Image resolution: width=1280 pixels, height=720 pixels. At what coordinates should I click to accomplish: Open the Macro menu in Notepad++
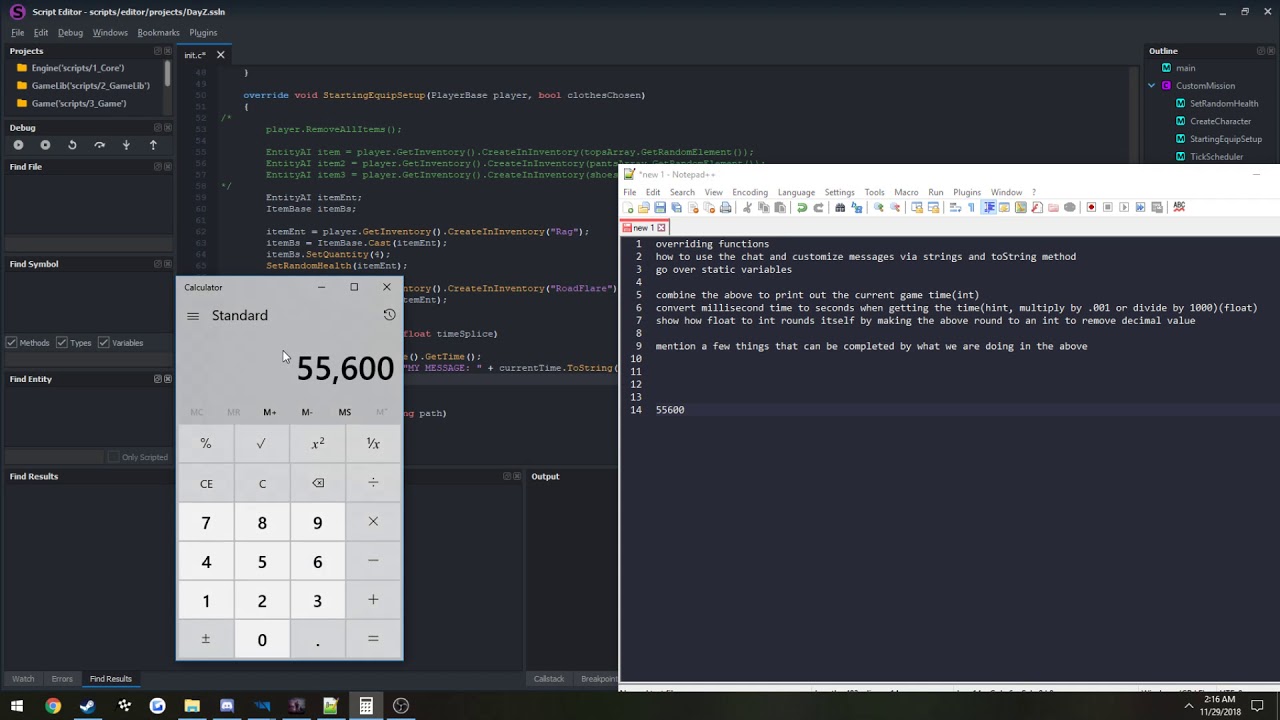[906, 192]
